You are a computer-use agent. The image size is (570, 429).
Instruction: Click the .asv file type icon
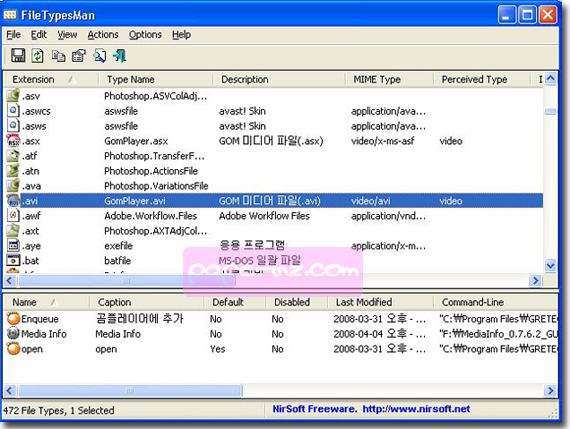pos(13,96)
